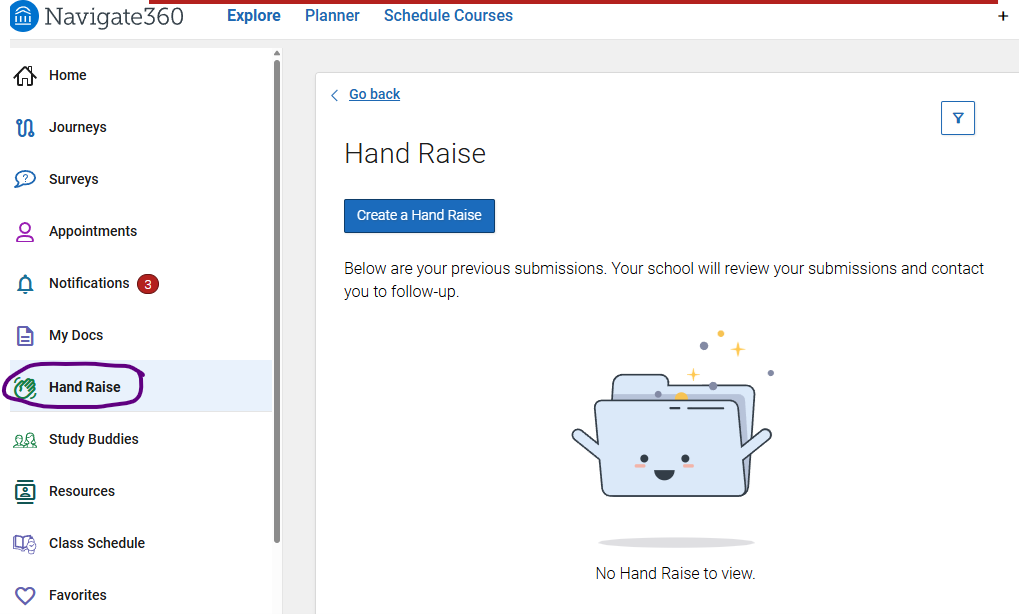Click the Resources sidebar icon
This screenshot has height=614, width=1019.
pos(25,491)
